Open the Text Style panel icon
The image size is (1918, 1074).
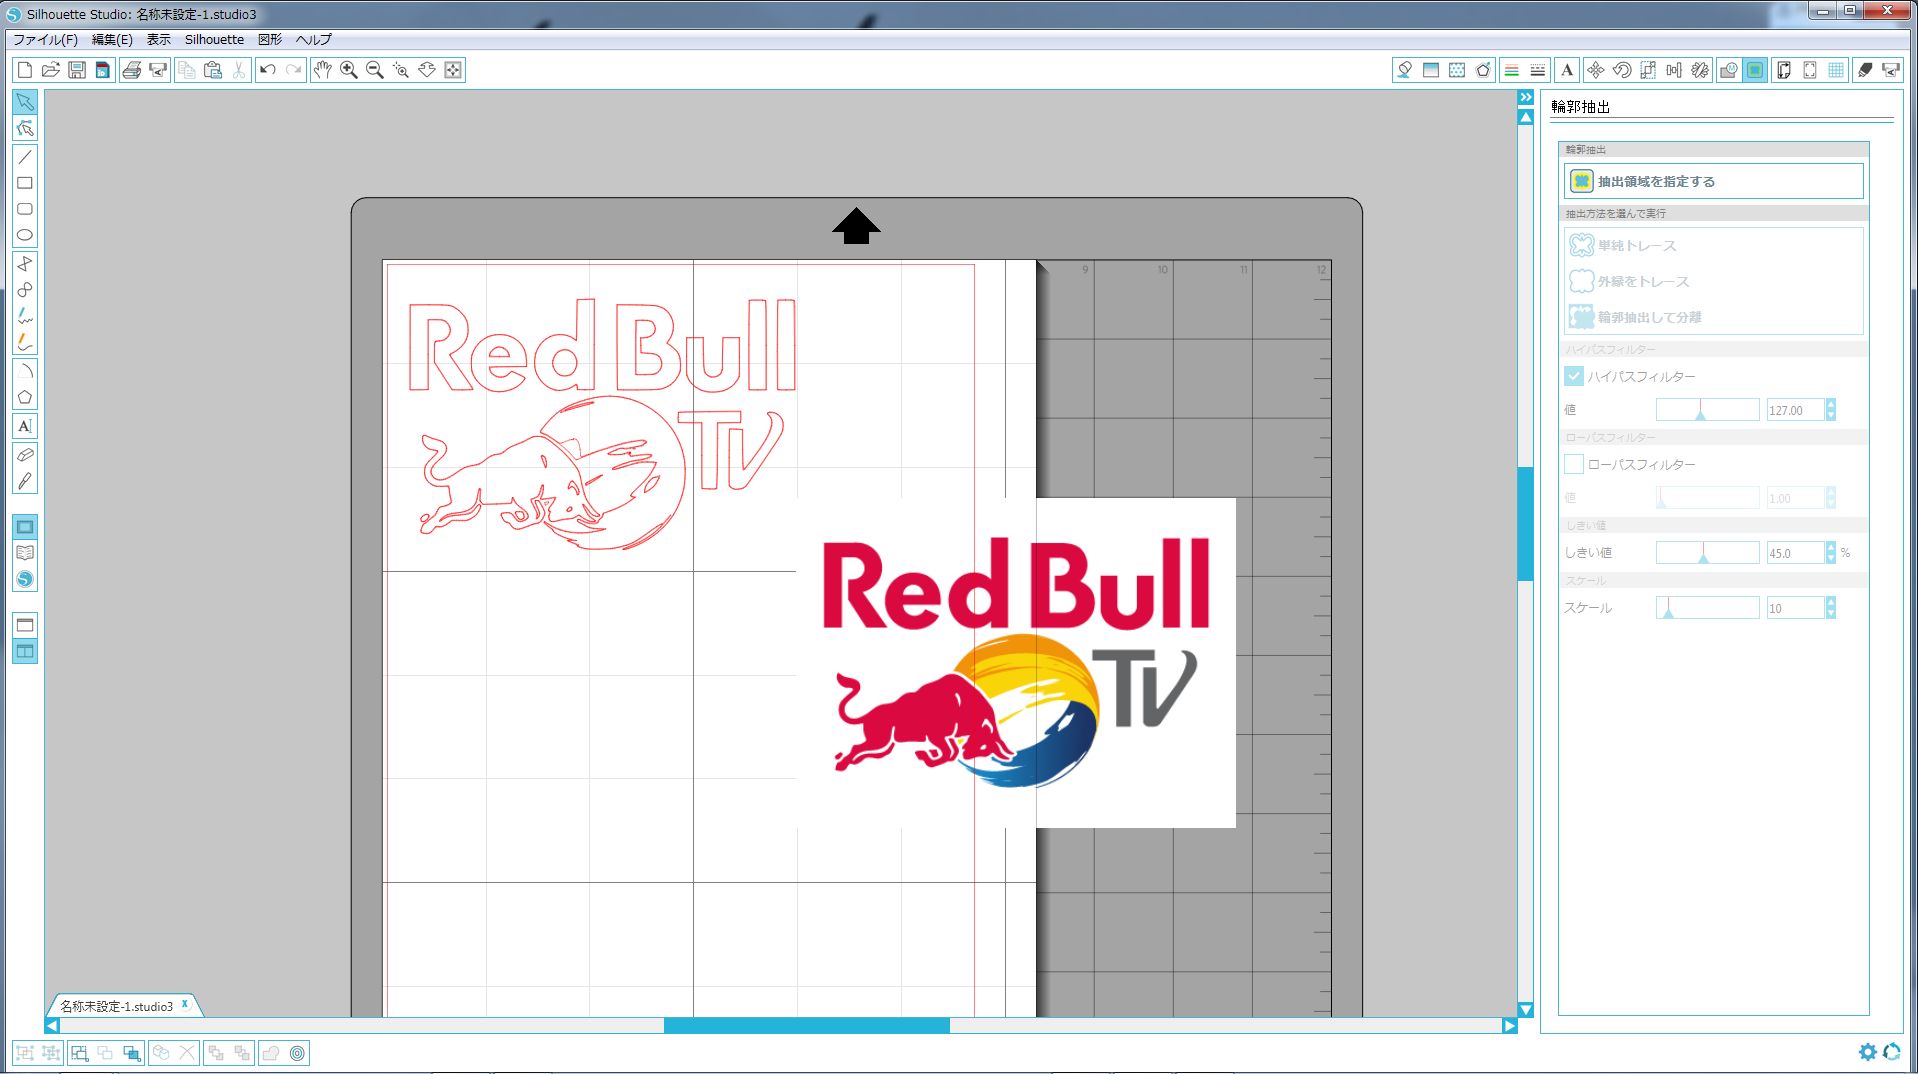tap(1567, 70)
